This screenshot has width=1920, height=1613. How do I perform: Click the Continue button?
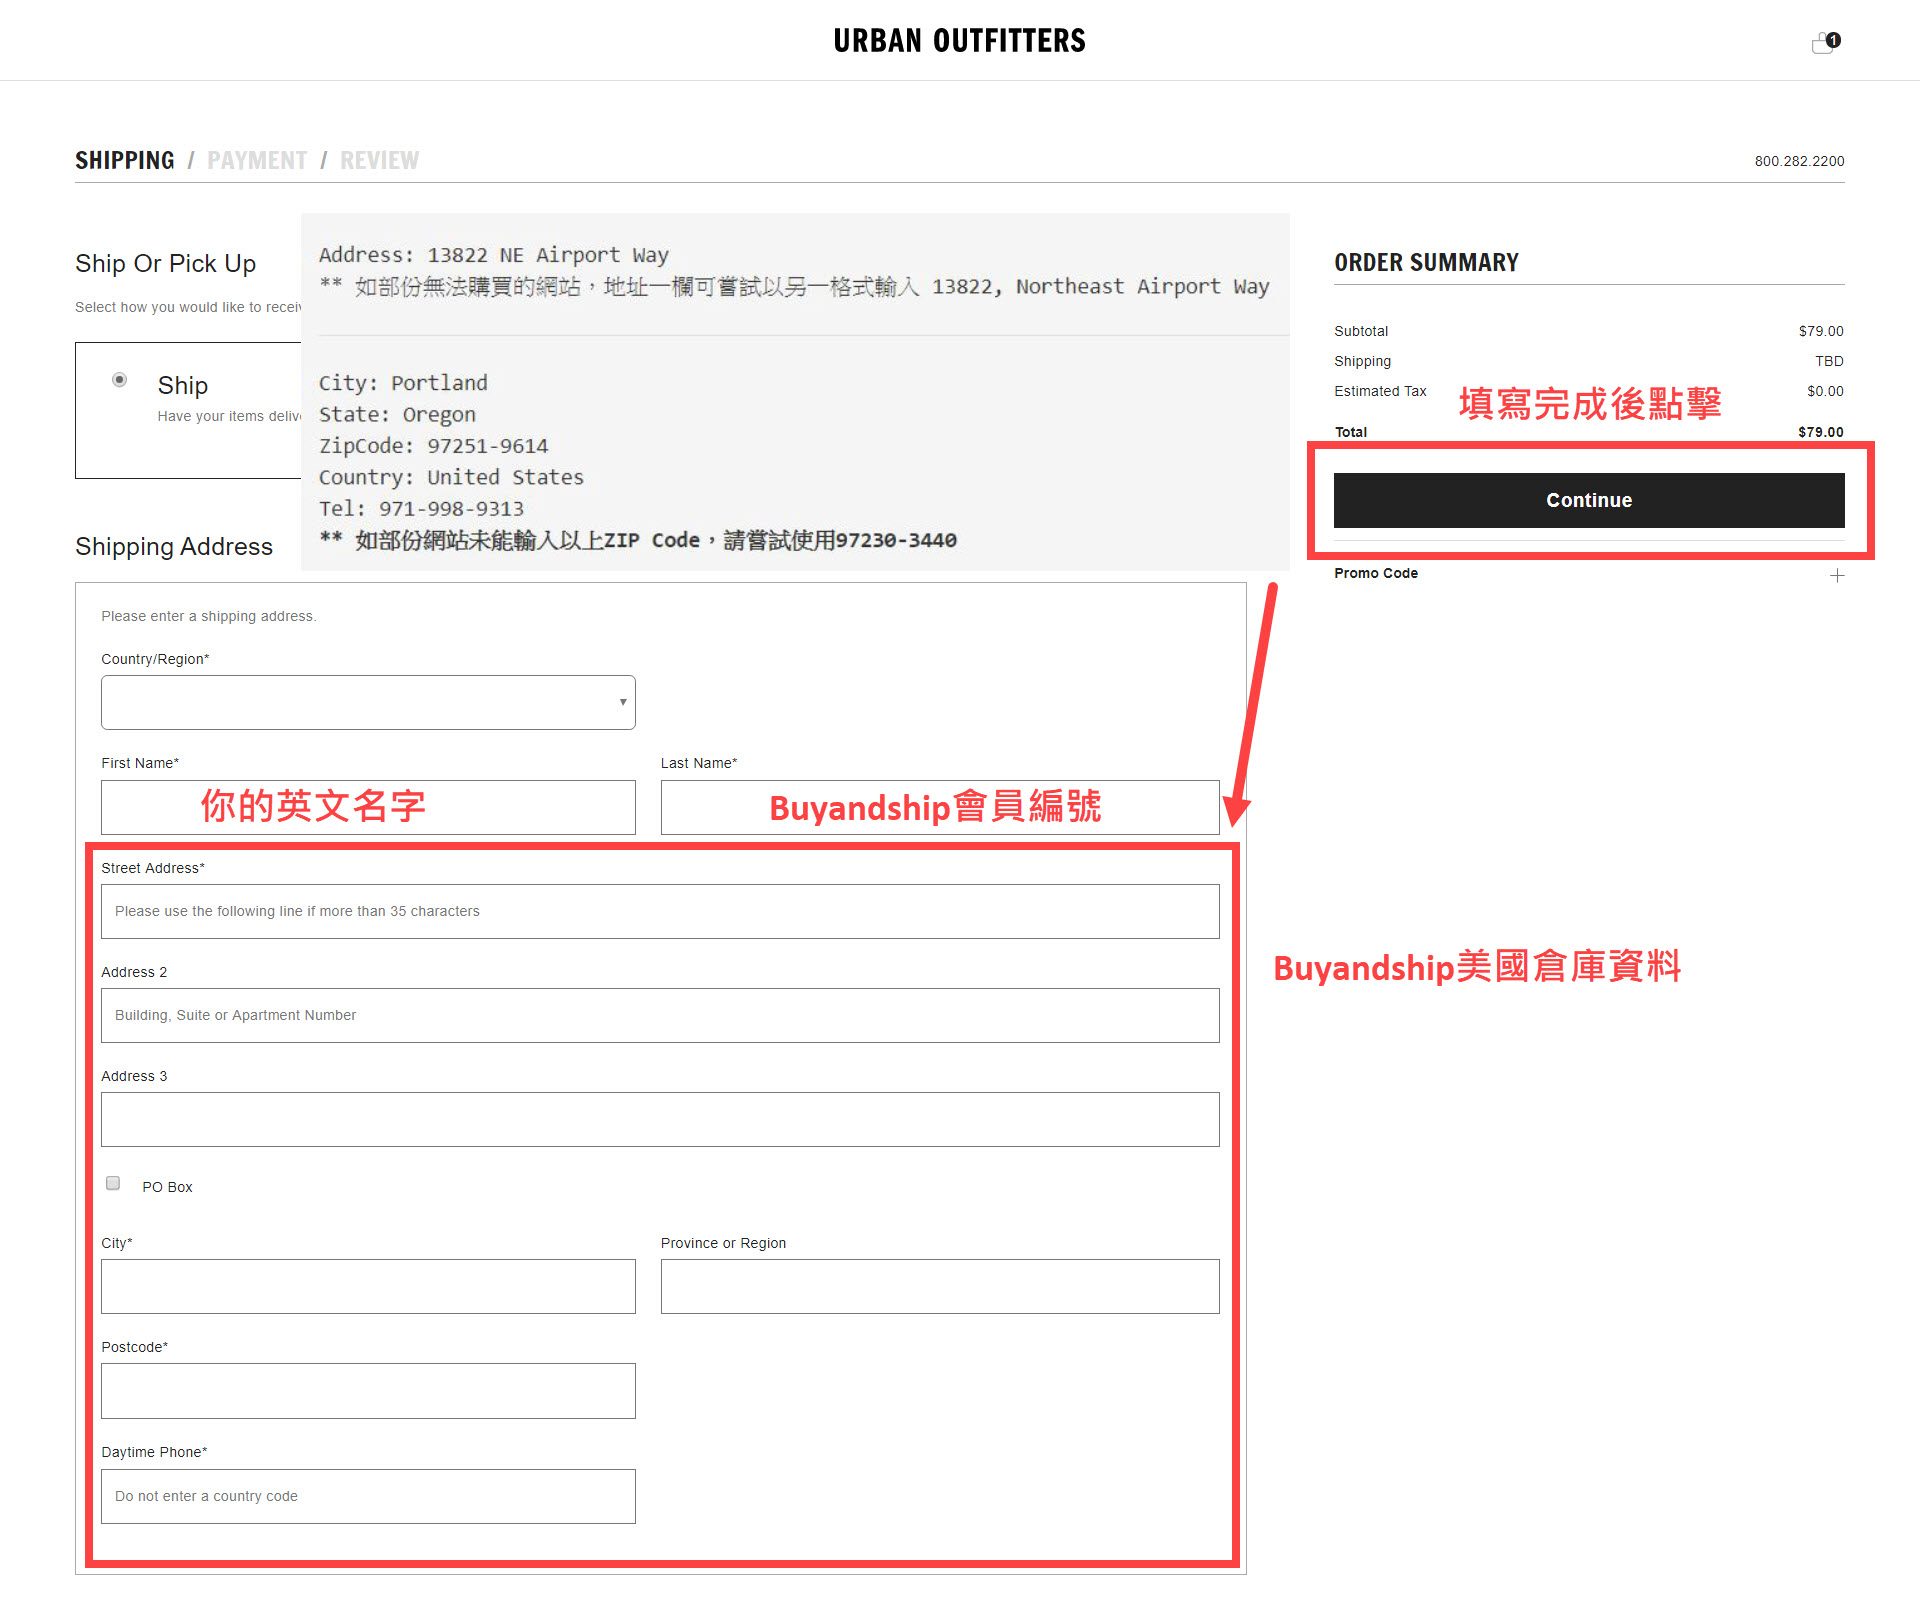pyautogui.click(x=1588, y=500)
